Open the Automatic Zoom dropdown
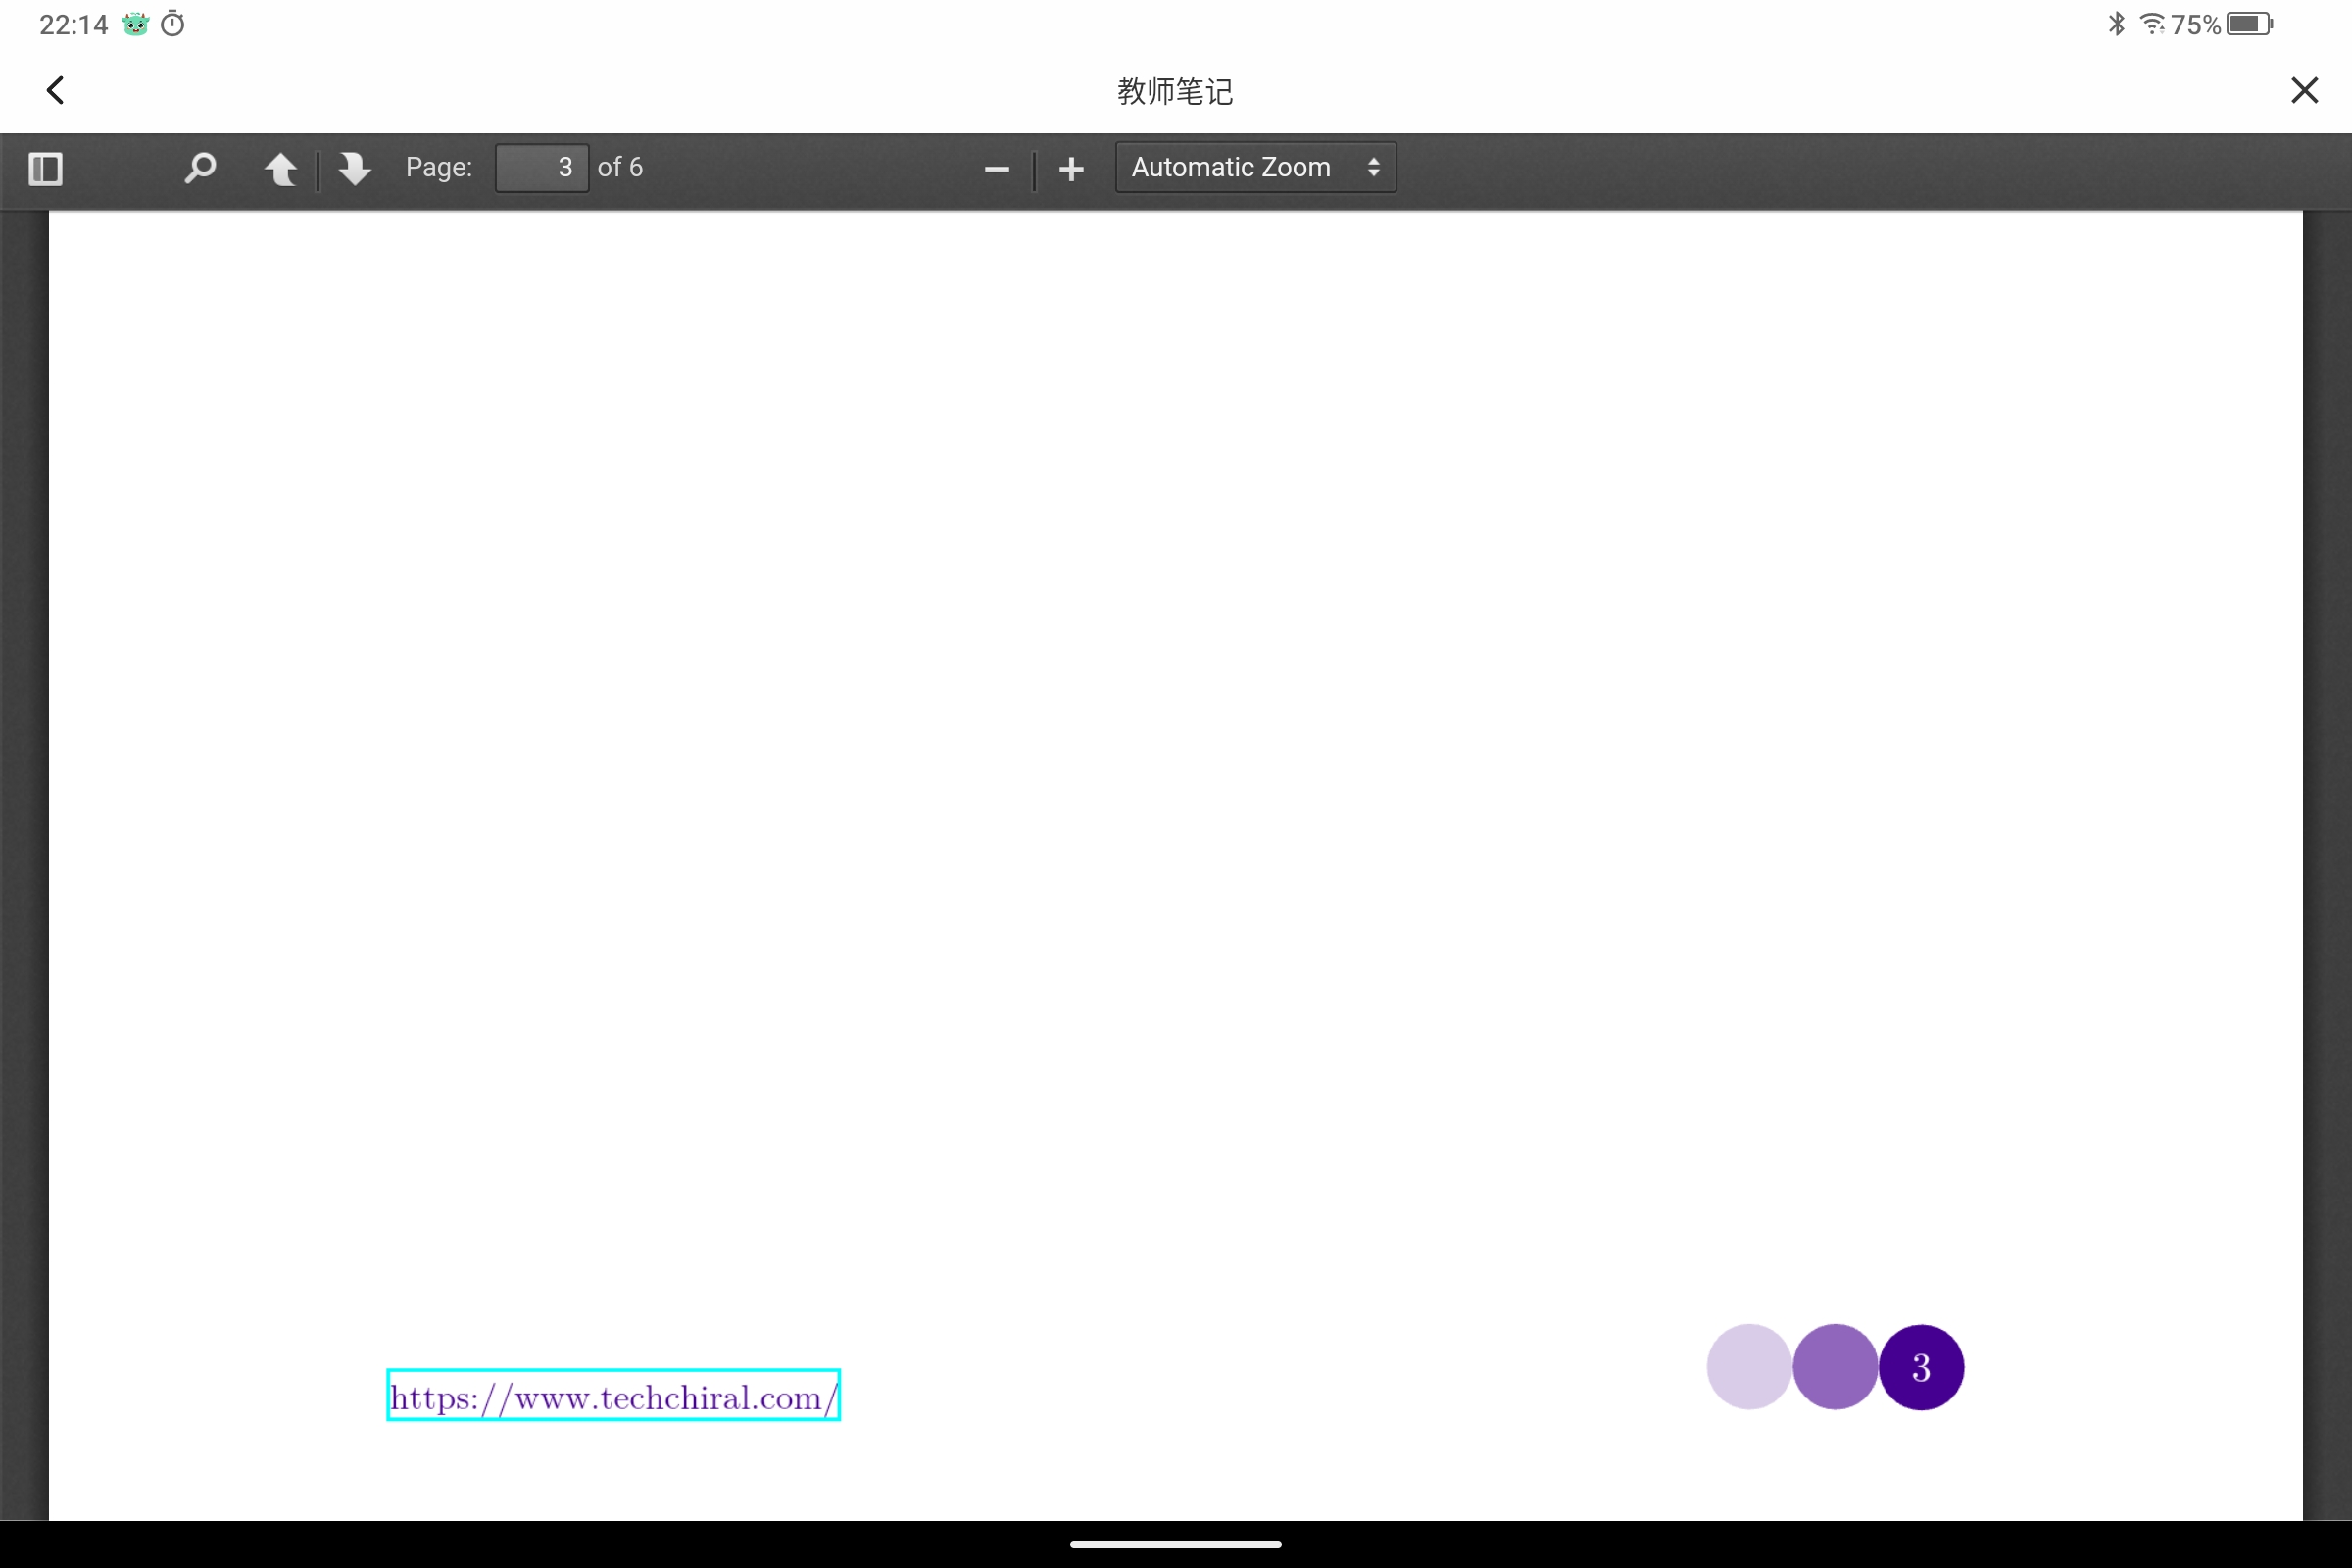Image resolution: width=2352 pixels, height=1568 pixels. pos(1256,167)
